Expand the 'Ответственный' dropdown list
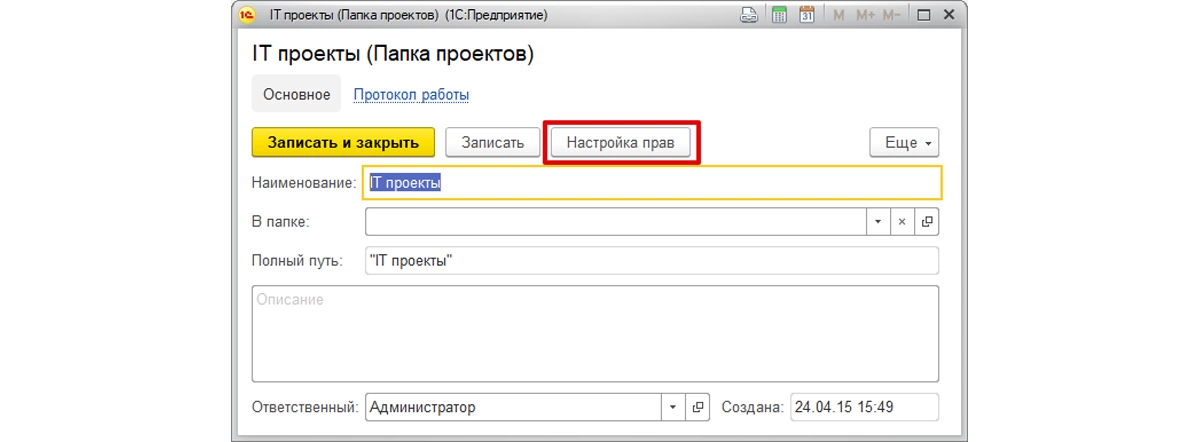 tap(673, 407)
